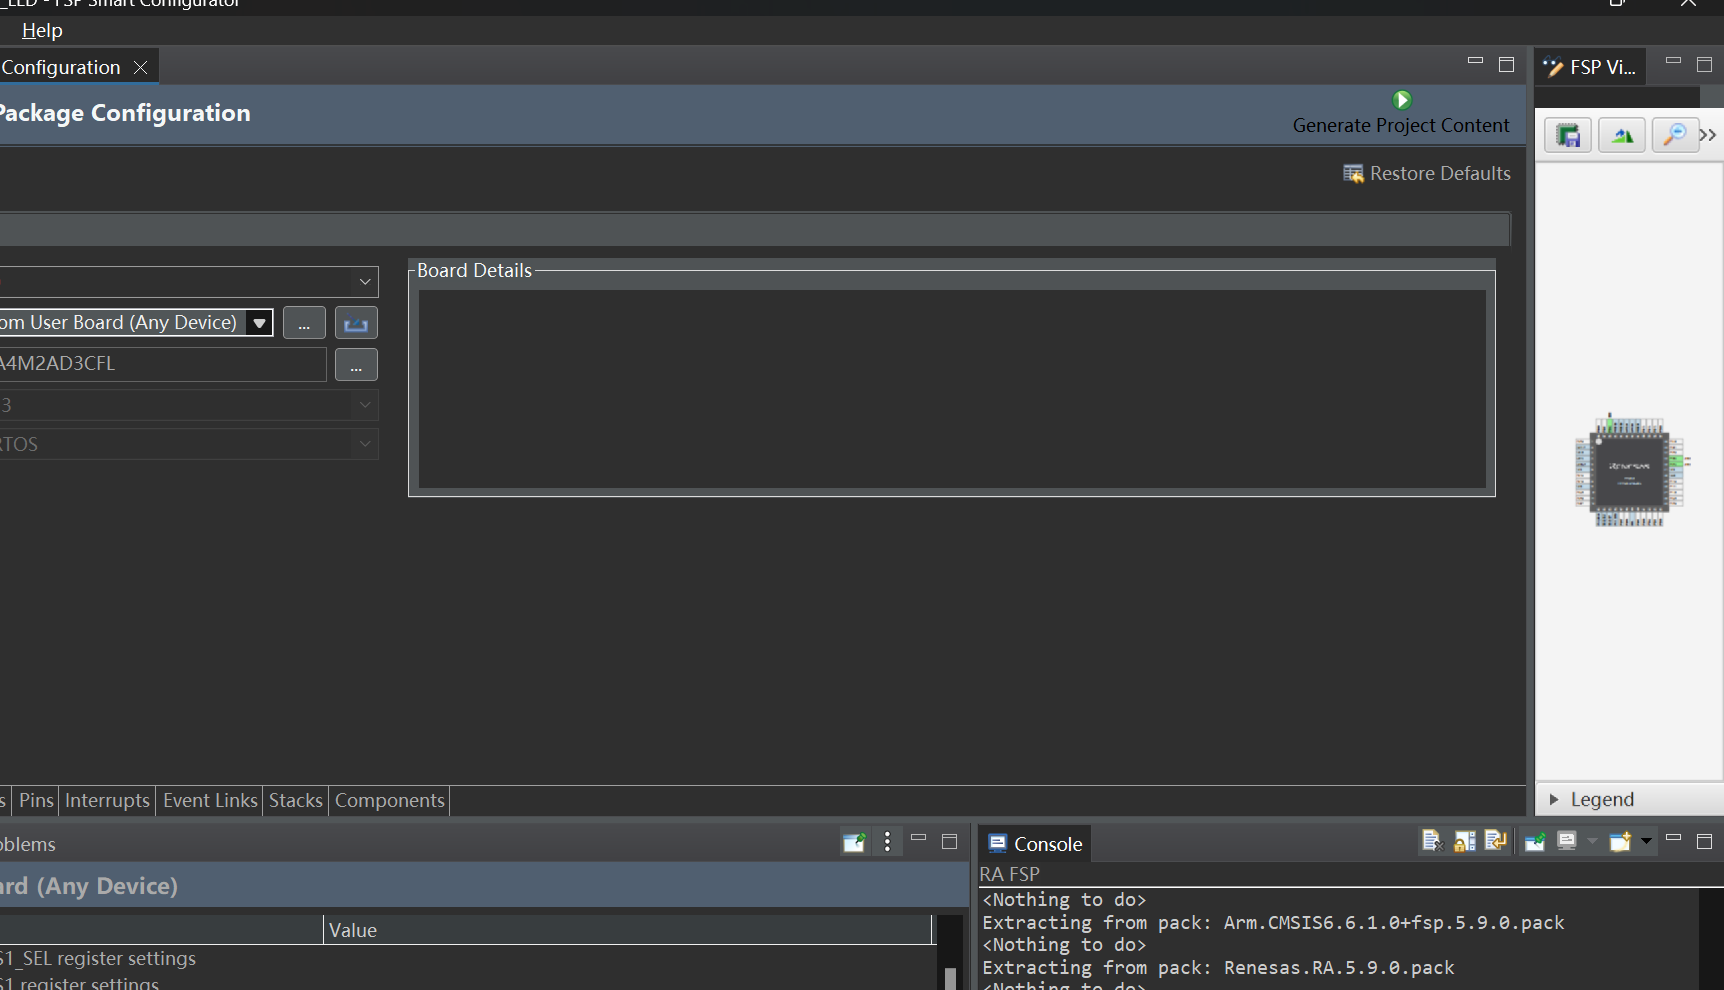Click the new view icon in the Problems panel
Viewport: 1724px width, 990px height.
coord(854,842)
